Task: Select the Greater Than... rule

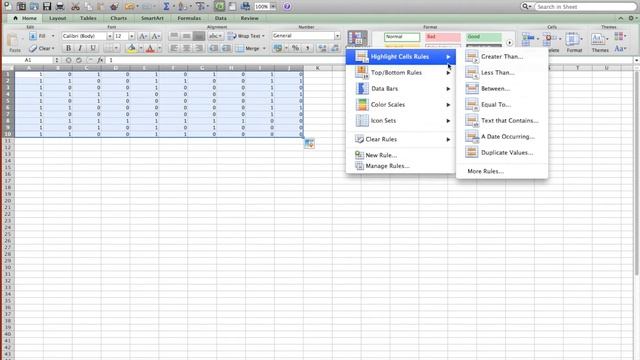Action: [x=502, y=56]
